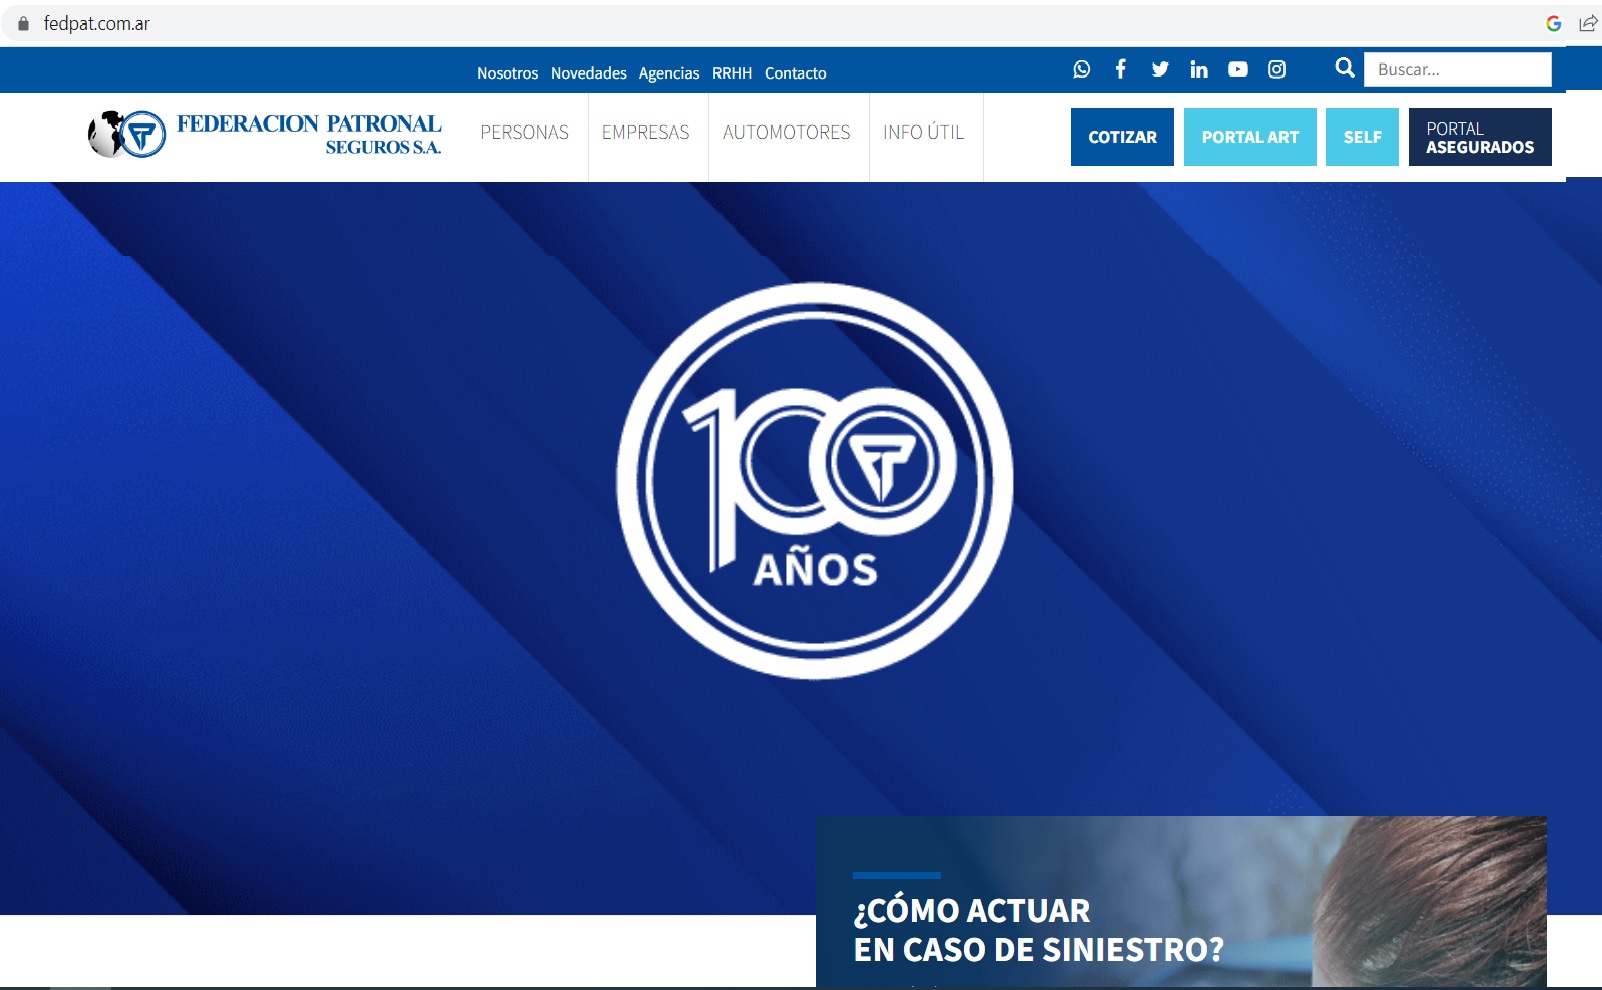Screen dimensions: 1602x990
Task: Click the PORTAL ART button
Action: 1250,137
